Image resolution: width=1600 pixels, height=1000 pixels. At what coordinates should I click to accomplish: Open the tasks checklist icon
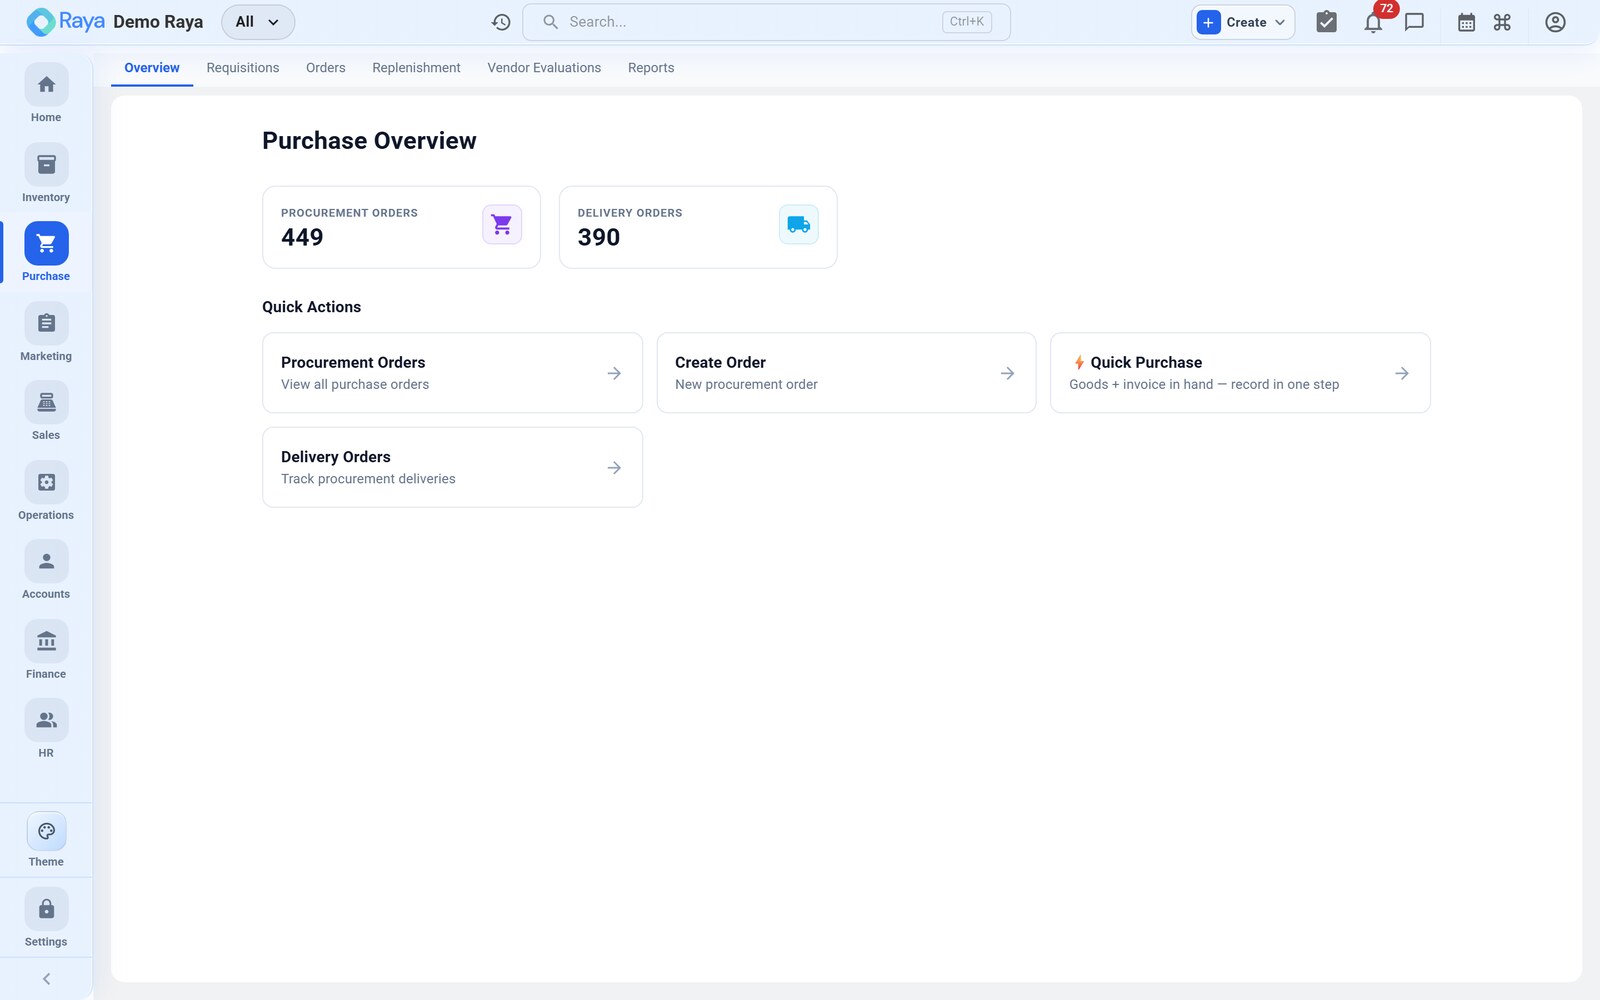(x=1327, y=22)
